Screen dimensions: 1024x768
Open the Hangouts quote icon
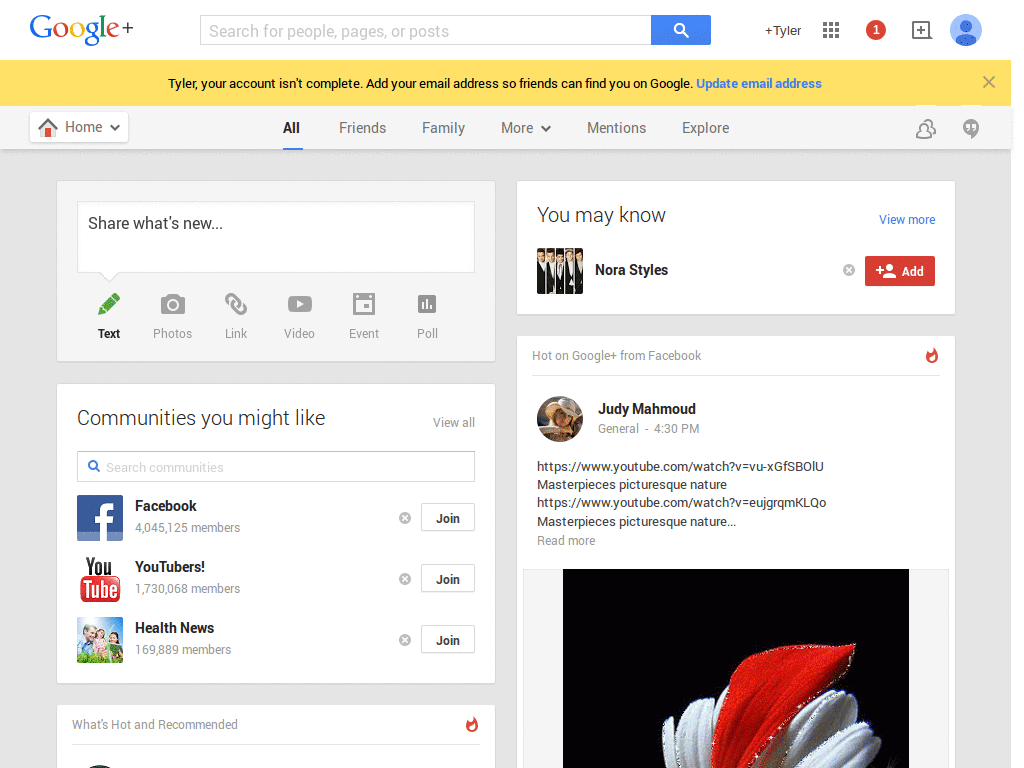pyautogui.click(x=971, y=129)
